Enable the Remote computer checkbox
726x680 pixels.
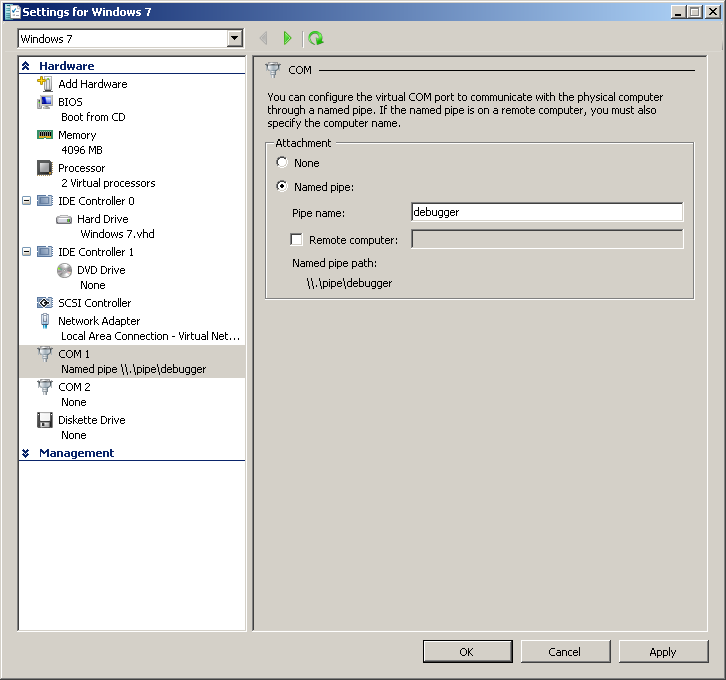click(296, 239)
